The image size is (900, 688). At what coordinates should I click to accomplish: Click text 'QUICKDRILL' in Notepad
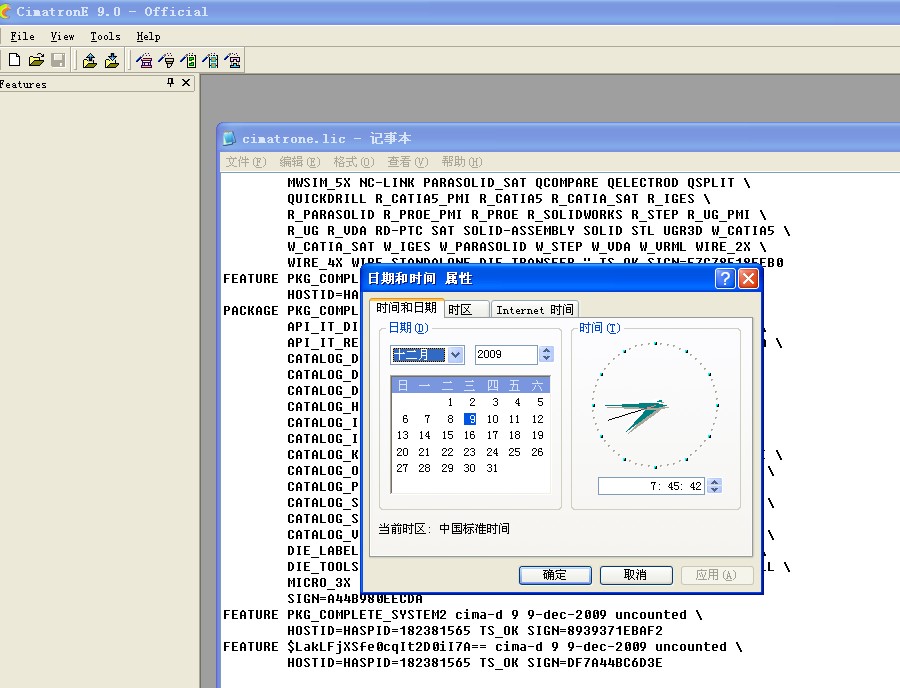tap(327, 199)
